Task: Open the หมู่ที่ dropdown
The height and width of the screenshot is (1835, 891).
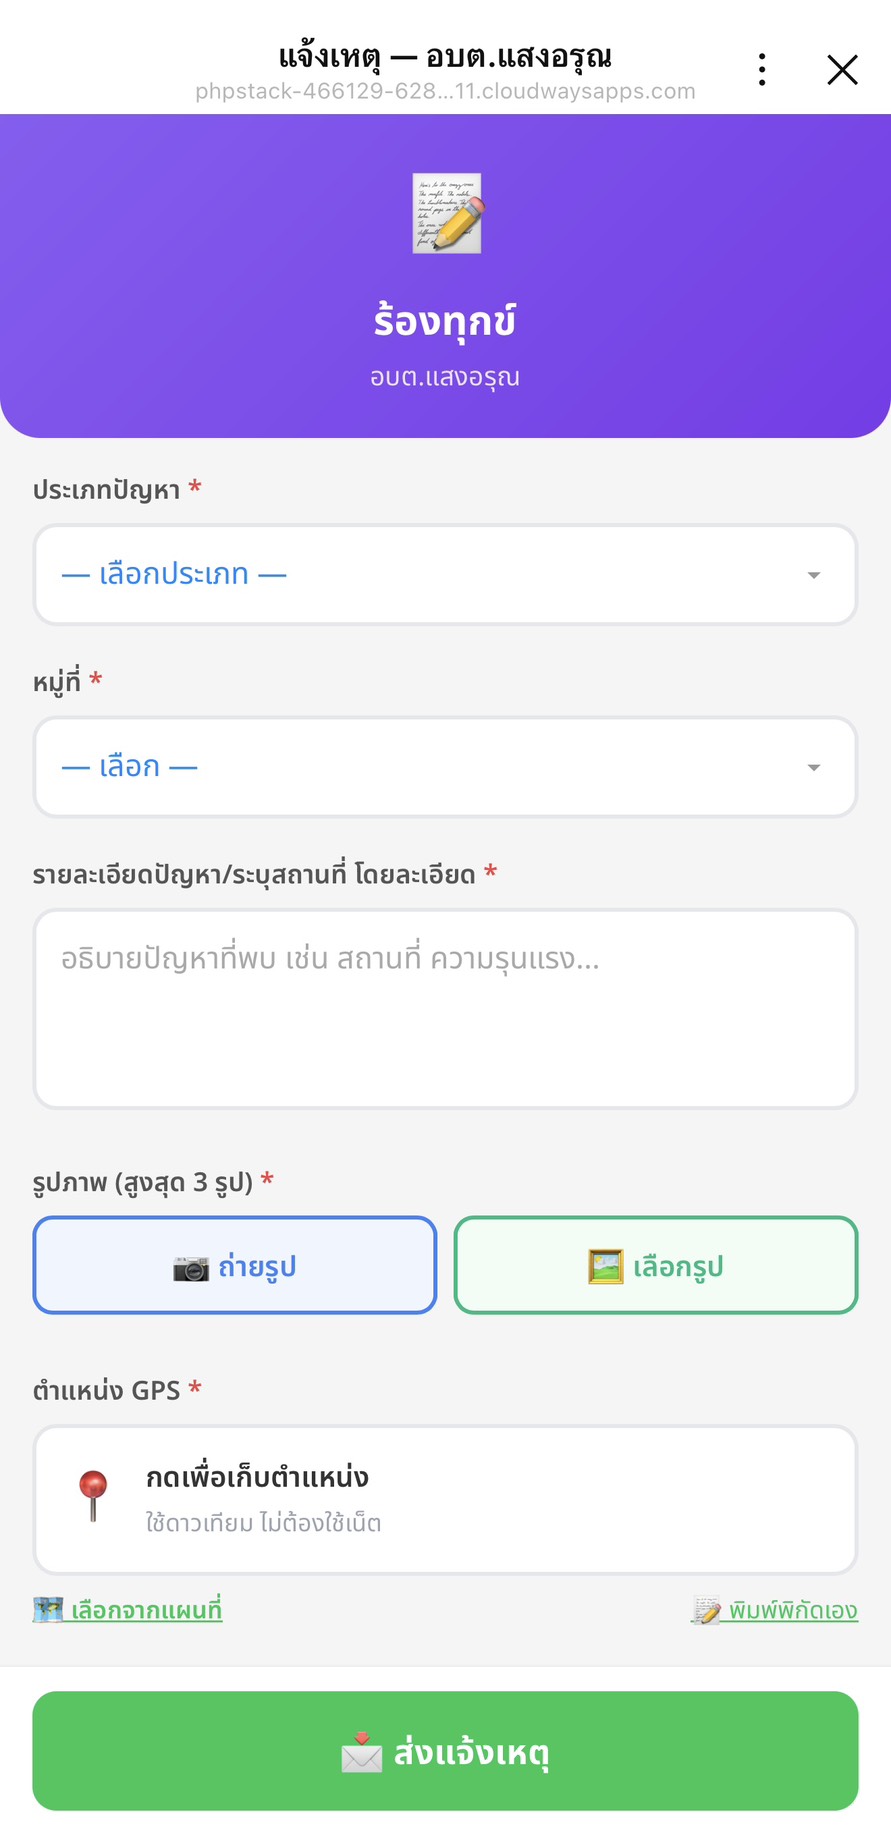Action: coord(445,767)
